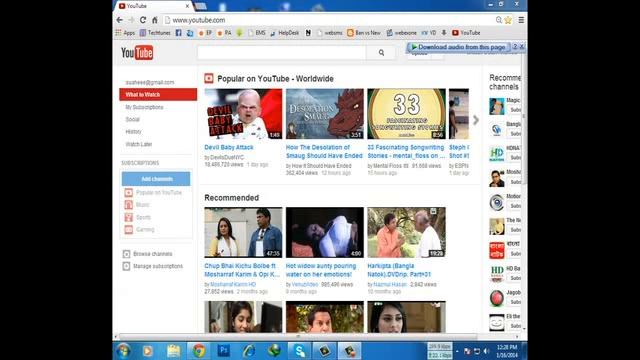
Task: Open first recommended channel avatar Magic
Action: 497,106
